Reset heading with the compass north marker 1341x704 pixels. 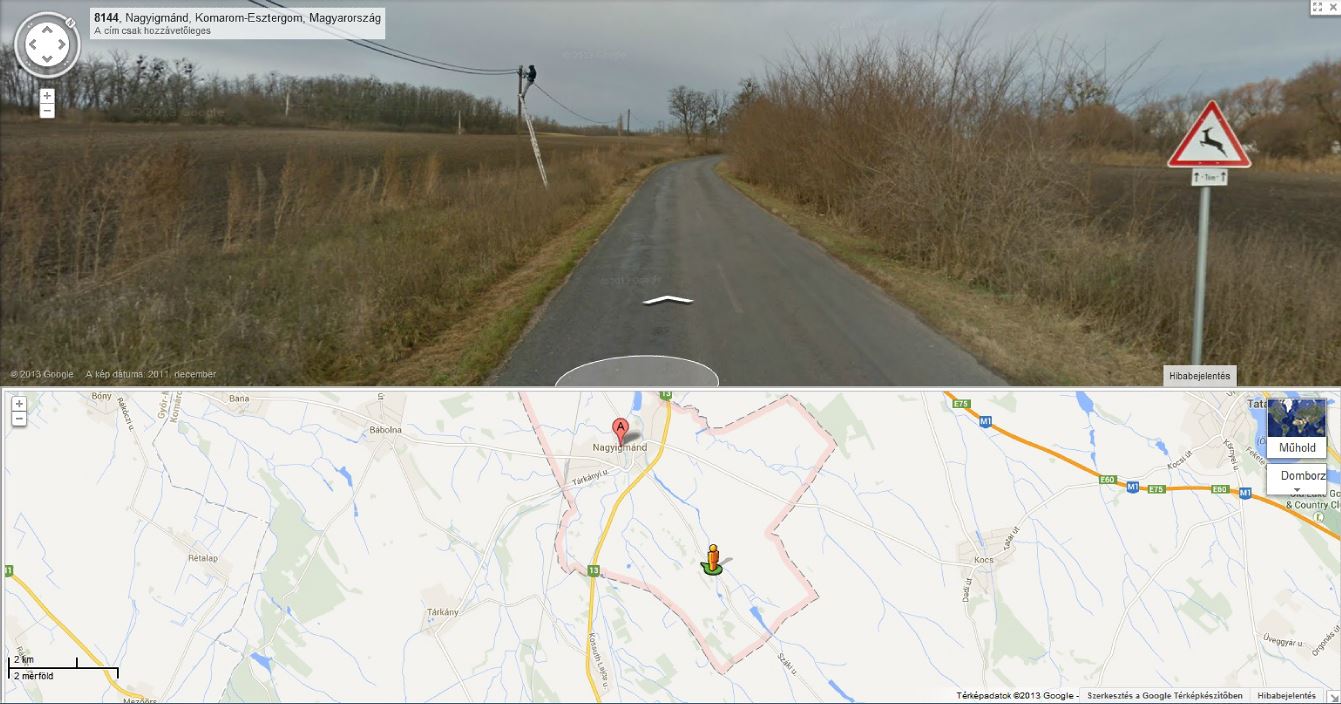coord(70,21)
